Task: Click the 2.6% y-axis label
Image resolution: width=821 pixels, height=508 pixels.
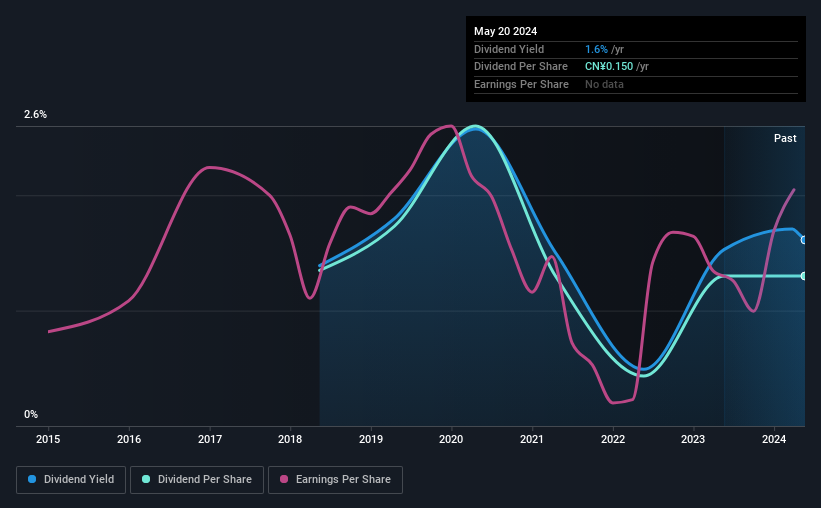Action: pos(36,115)
